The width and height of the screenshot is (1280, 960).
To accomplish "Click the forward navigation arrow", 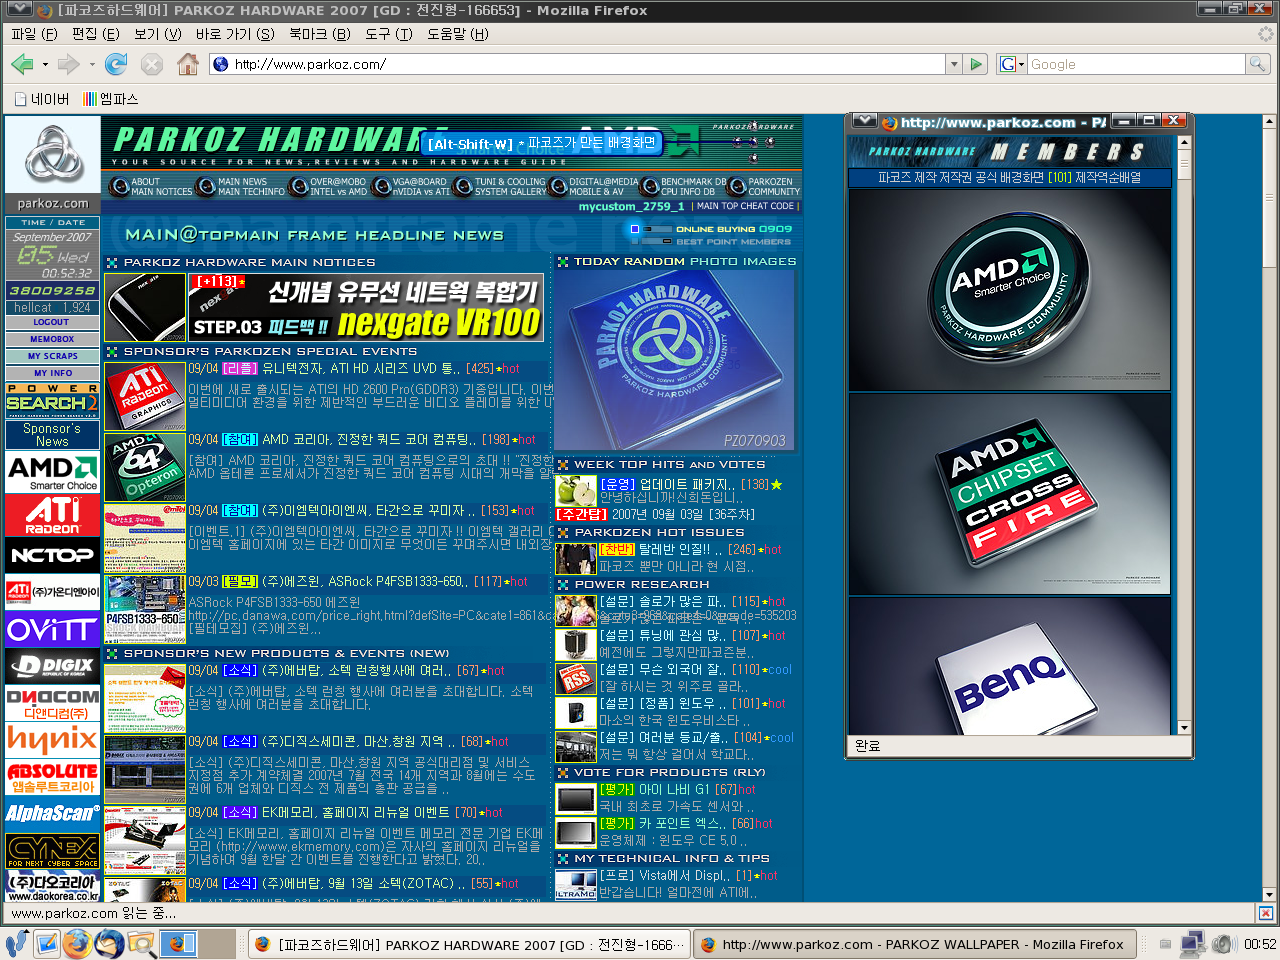I will 68,64.
